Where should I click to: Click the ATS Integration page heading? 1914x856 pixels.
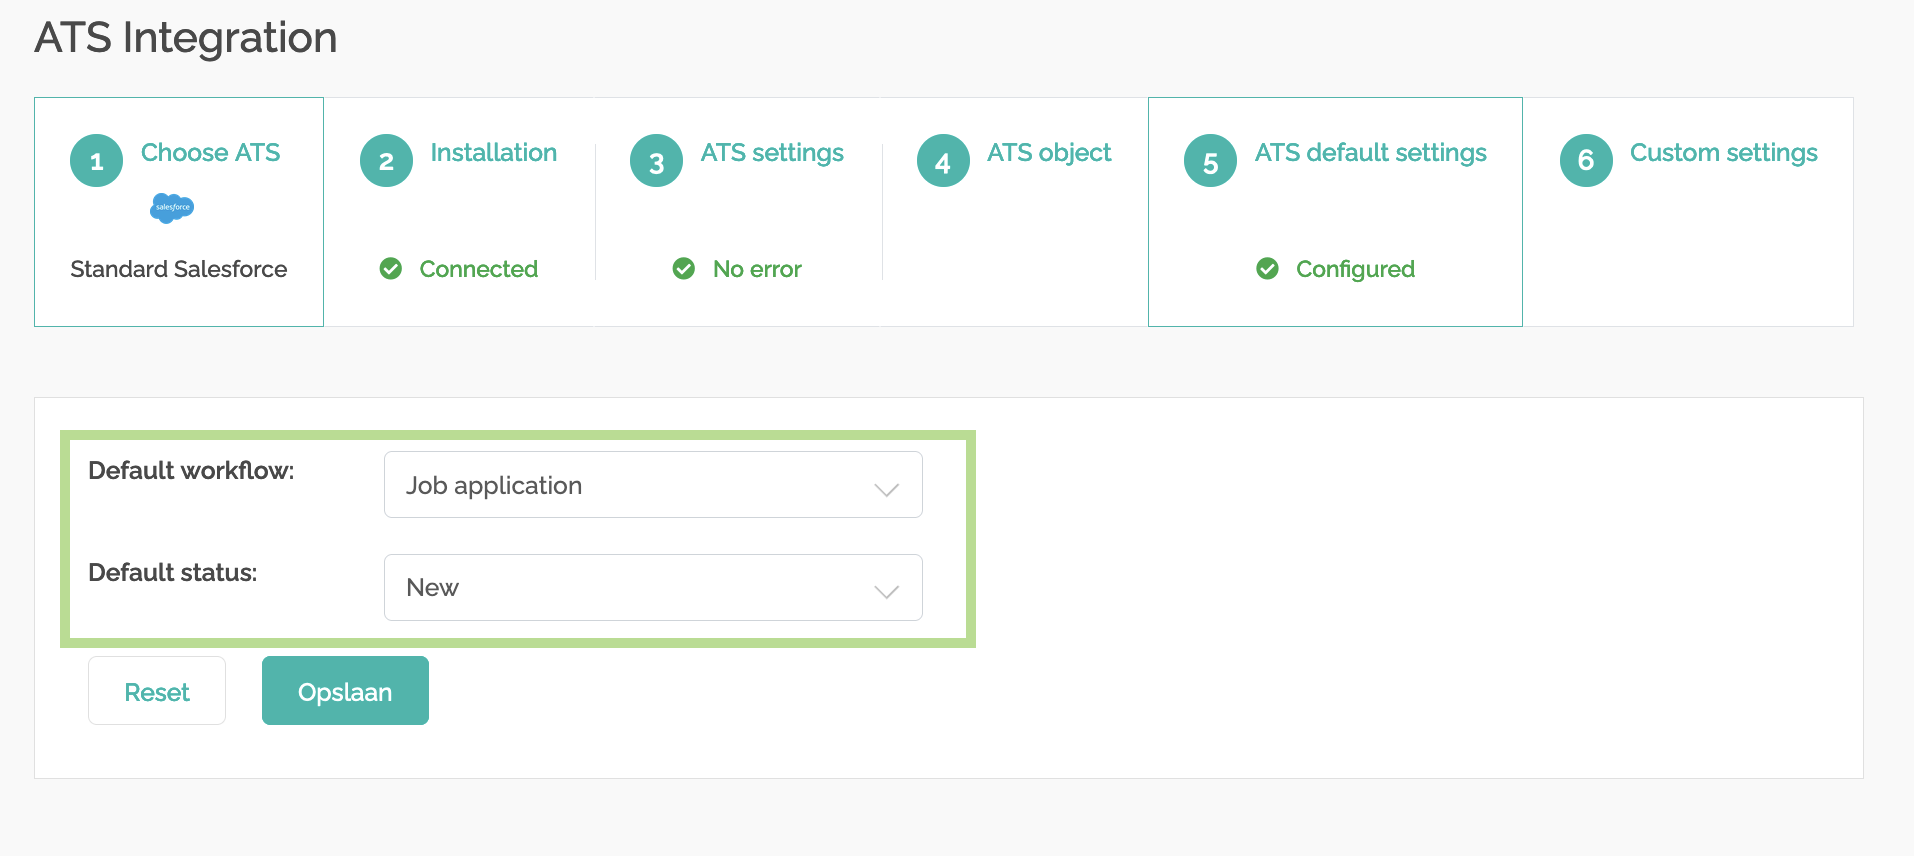186,39
